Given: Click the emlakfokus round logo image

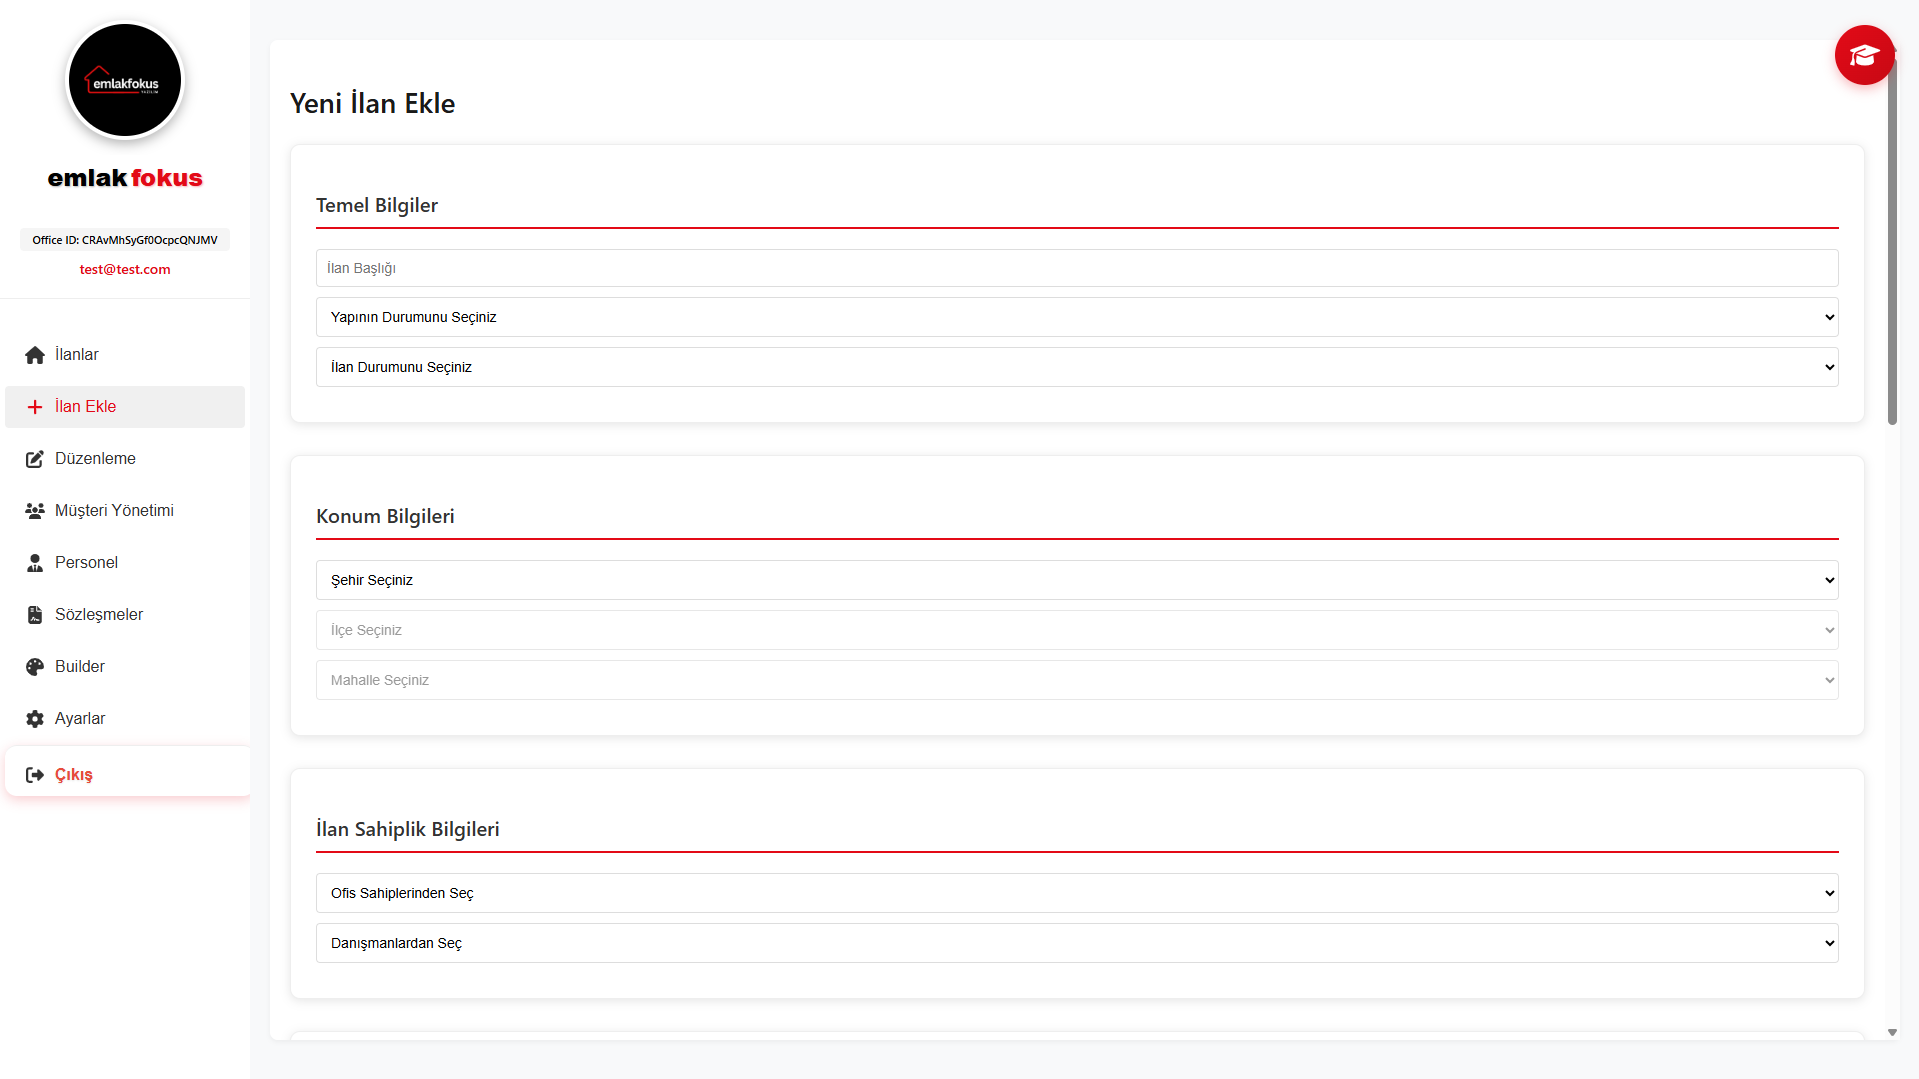Looking at the screenshot, I should [125, 80].
